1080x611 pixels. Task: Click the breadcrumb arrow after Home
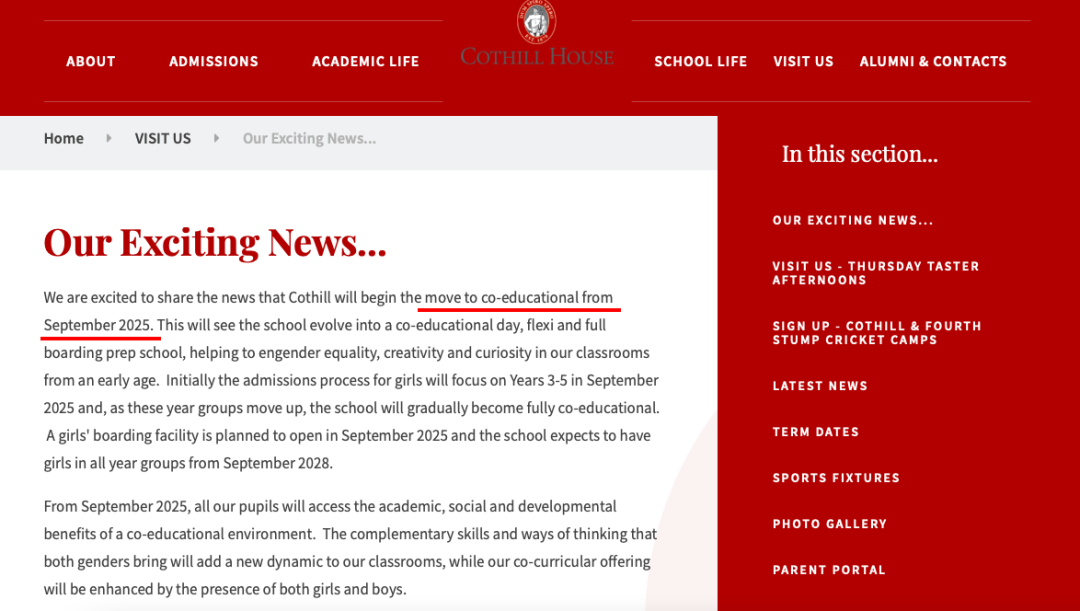109,138
